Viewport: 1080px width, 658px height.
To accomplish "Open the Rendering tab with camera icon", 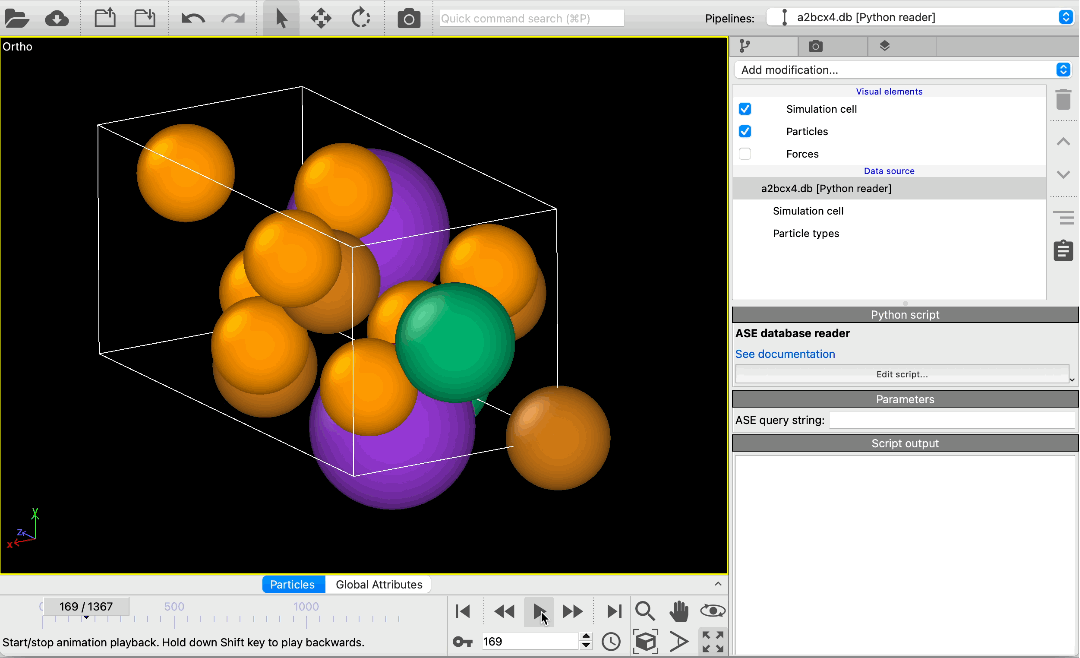I will 816,46.
